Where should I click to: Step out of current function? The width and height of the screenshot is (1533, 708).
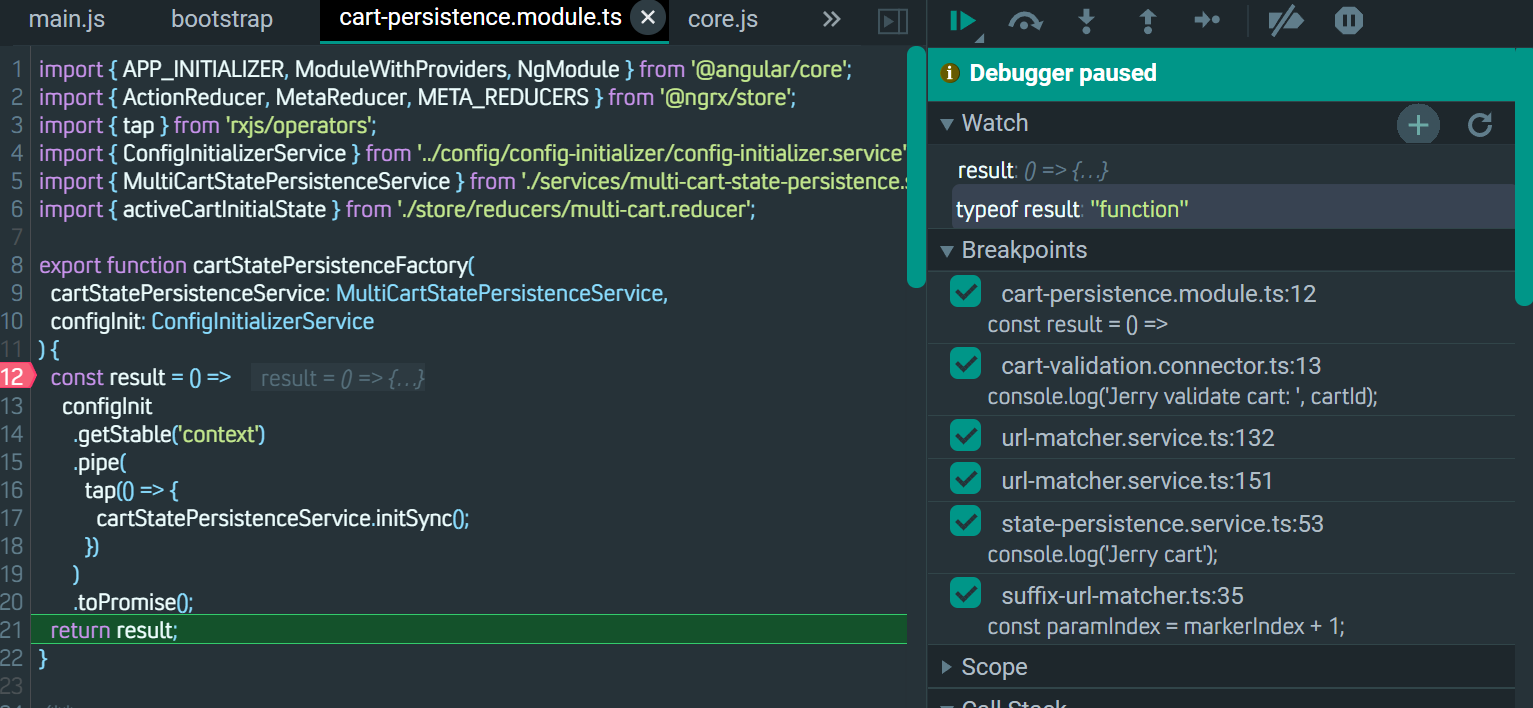(1147, 21)
